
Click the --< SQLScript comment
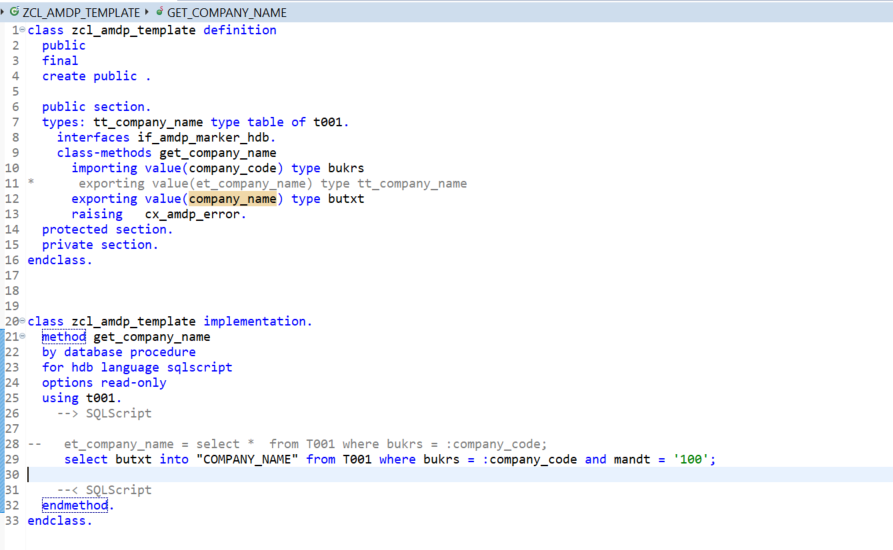104,490
